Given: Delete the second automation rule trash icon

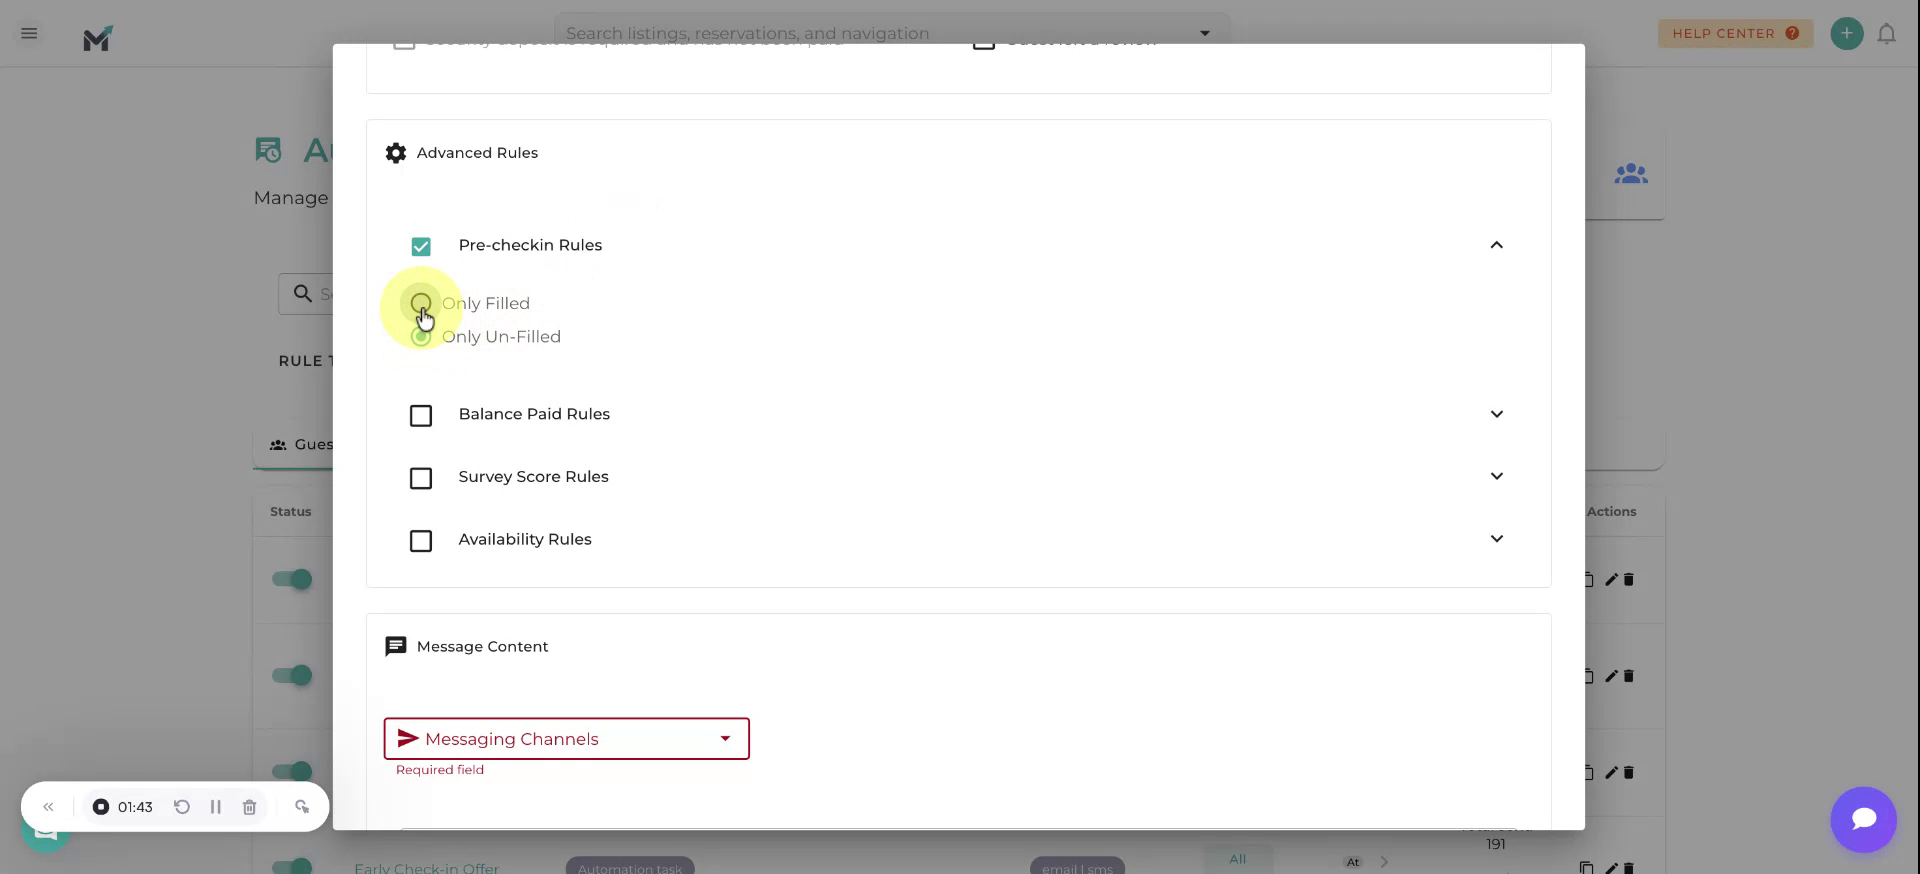Looking at the screenshot, I should tap(1629, 676).
